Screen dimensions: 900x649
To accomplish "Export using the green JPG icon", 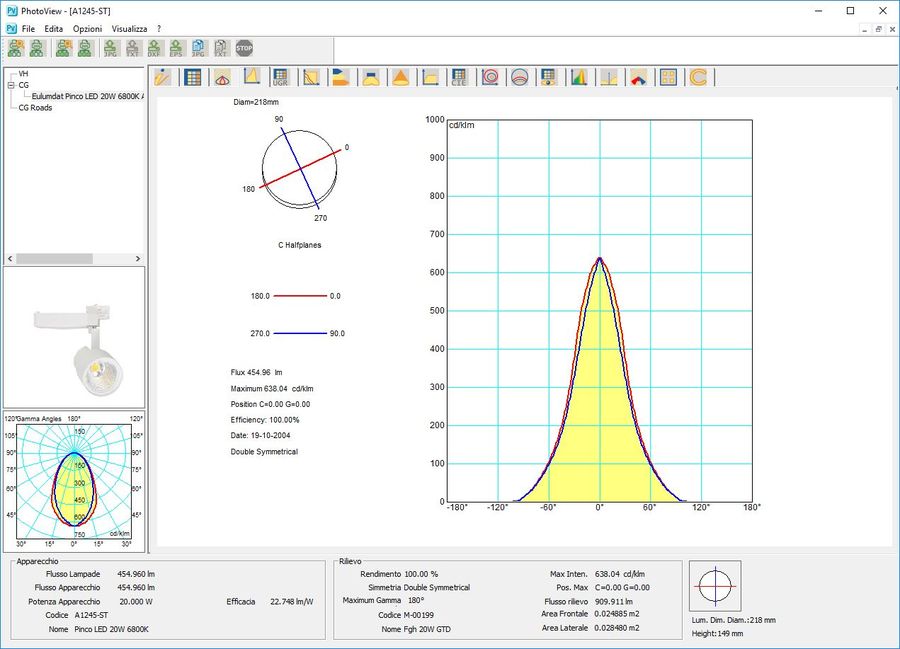I will [x=111, y=48].
